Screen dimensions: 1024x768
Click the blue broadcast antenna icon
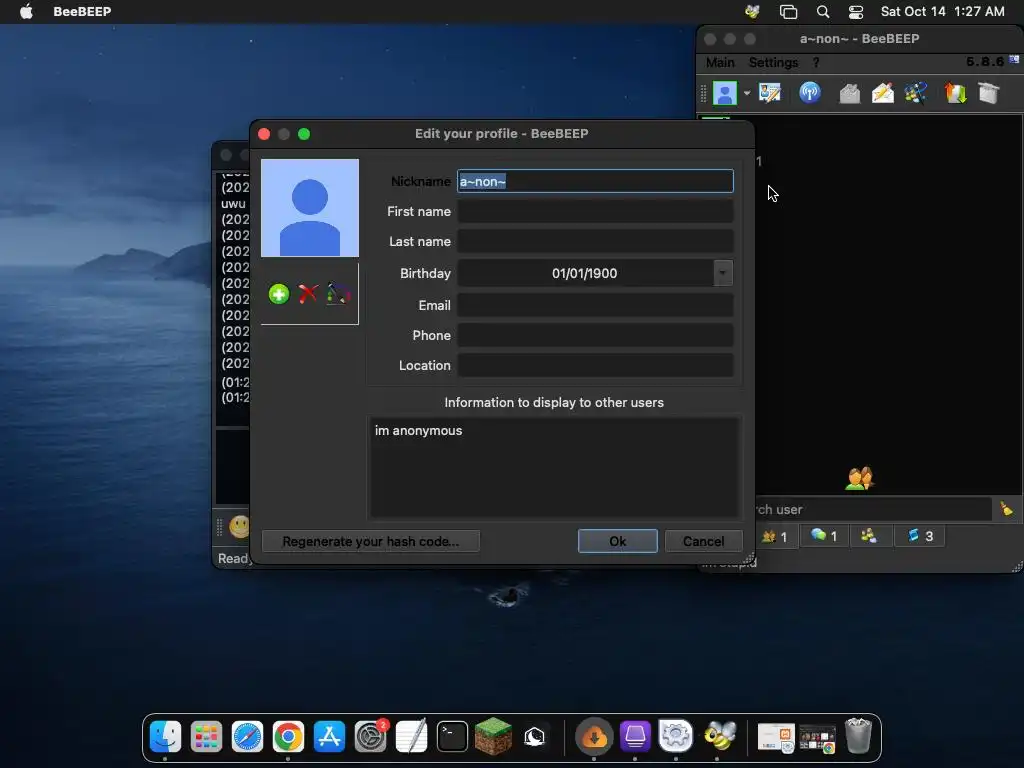(810, 93)
